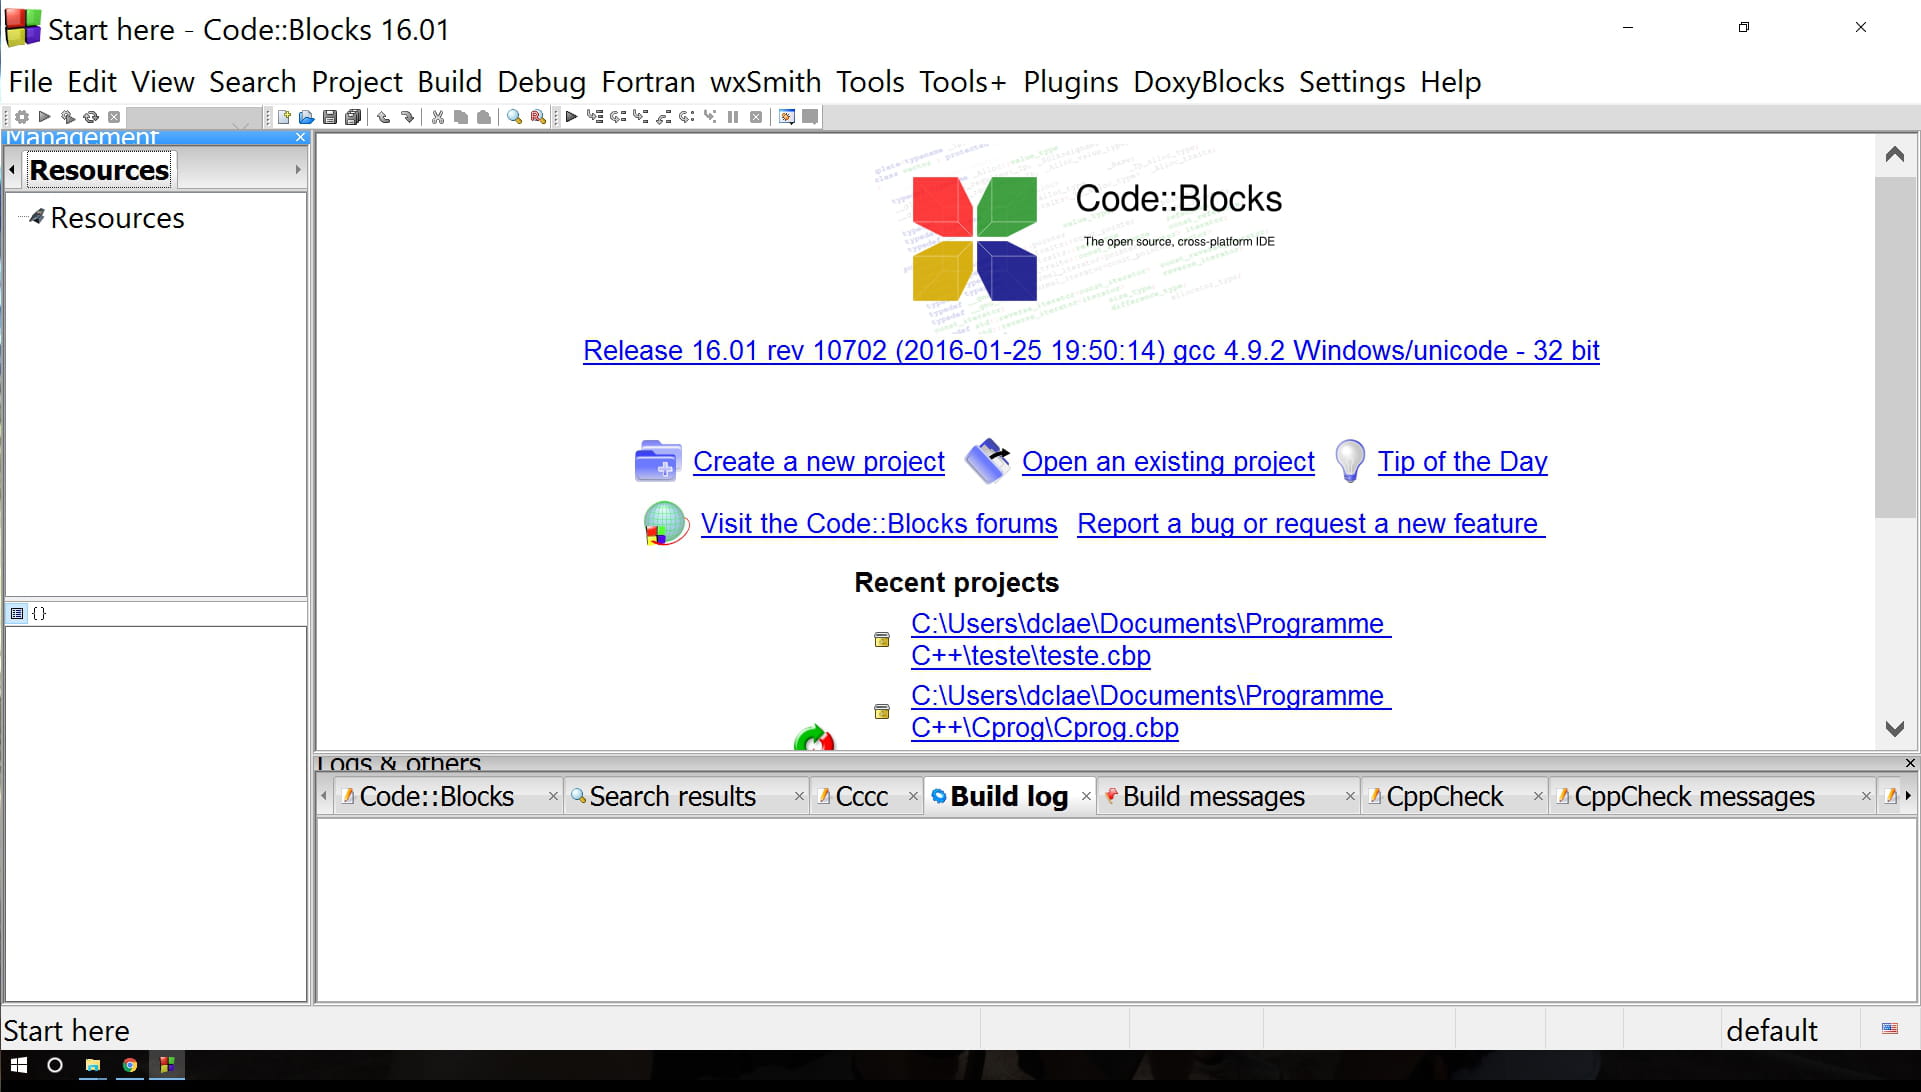Click the Cut scissors icon
Image resolution: width=1921 pixels, height=1092 pixels.
click(438, 117)
